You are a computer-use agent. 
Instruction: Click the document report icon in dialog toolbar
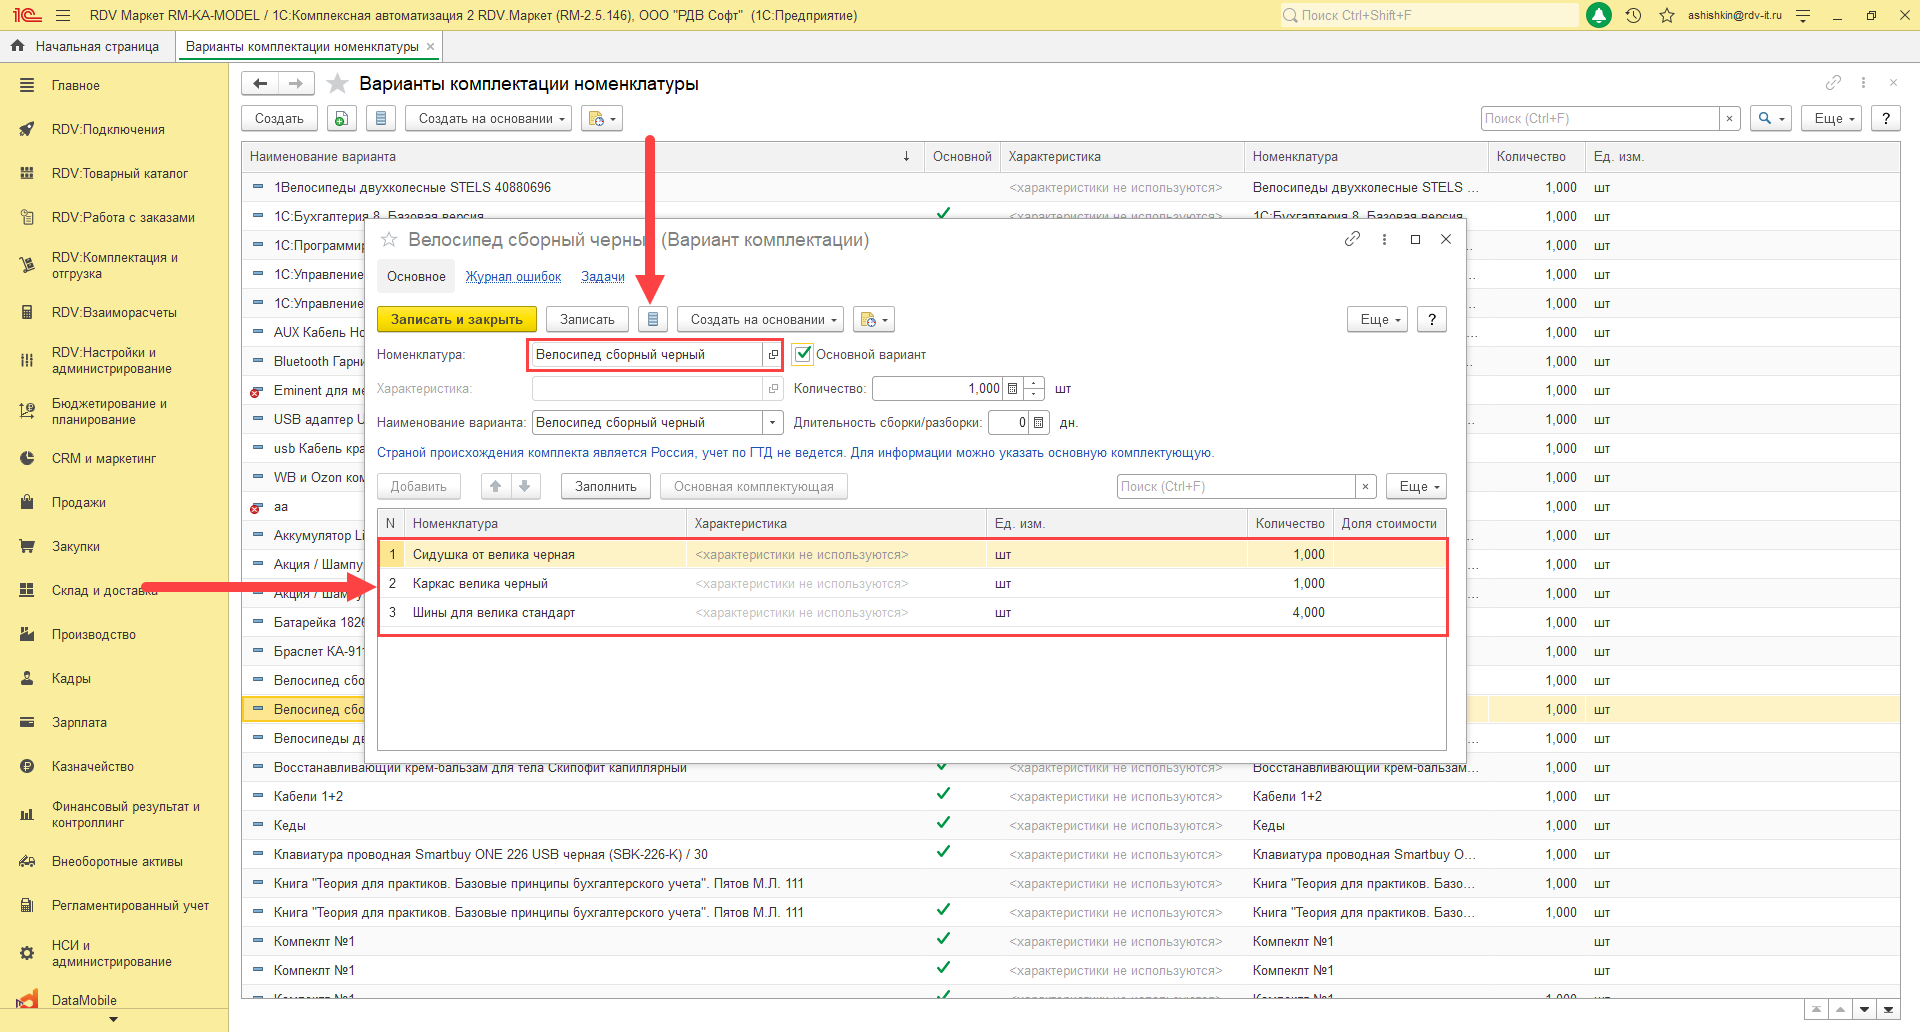click(653, 320)
